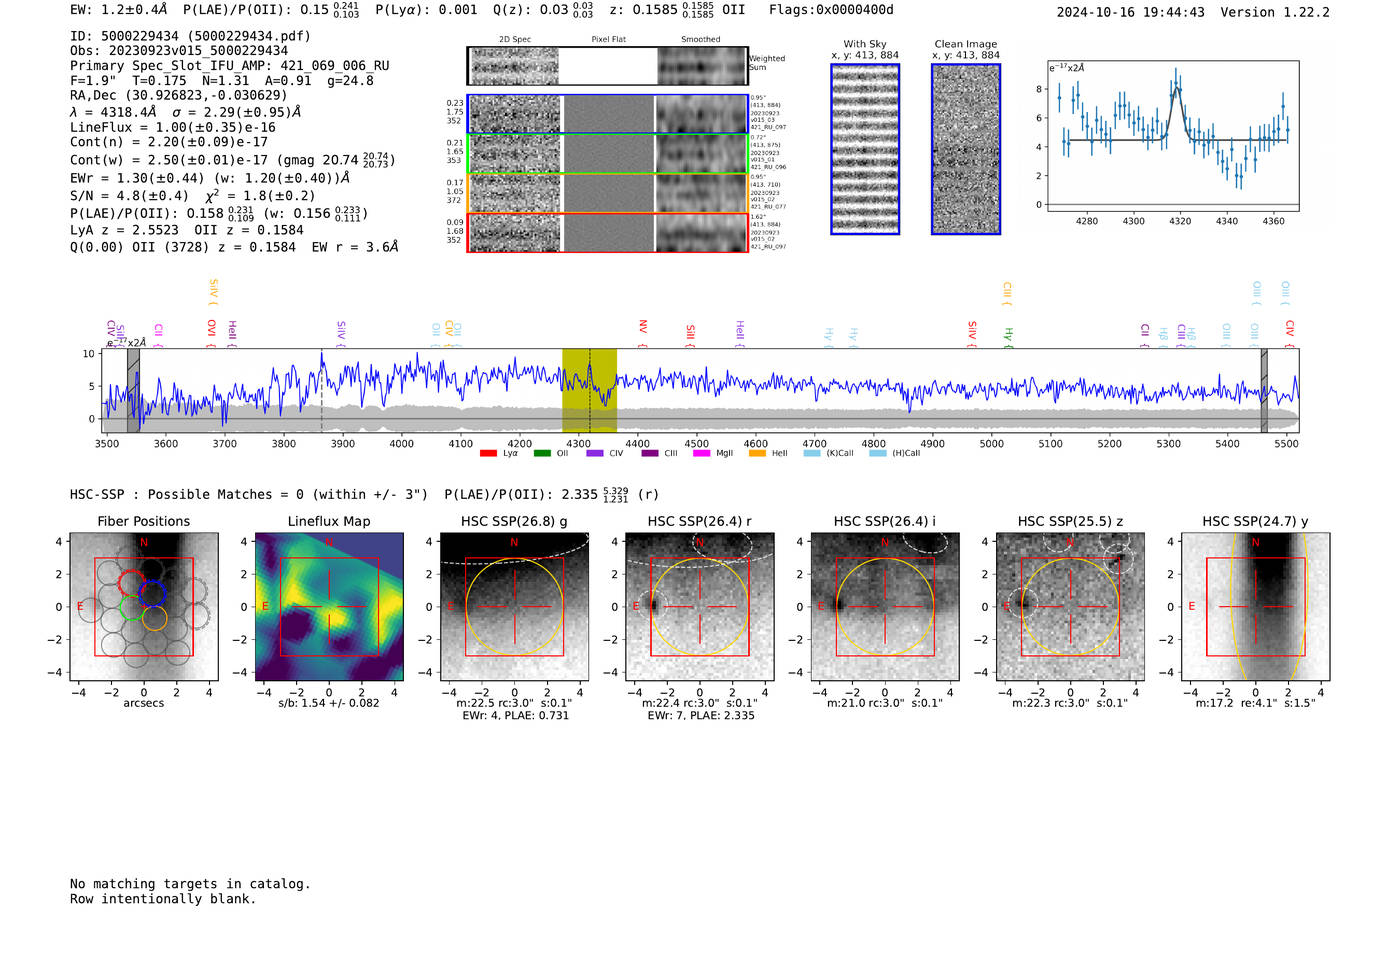Click the 'EW: 1.2±0.4Å' header value
This screenshot has height=953, width=1400.
tap(119, 10)
